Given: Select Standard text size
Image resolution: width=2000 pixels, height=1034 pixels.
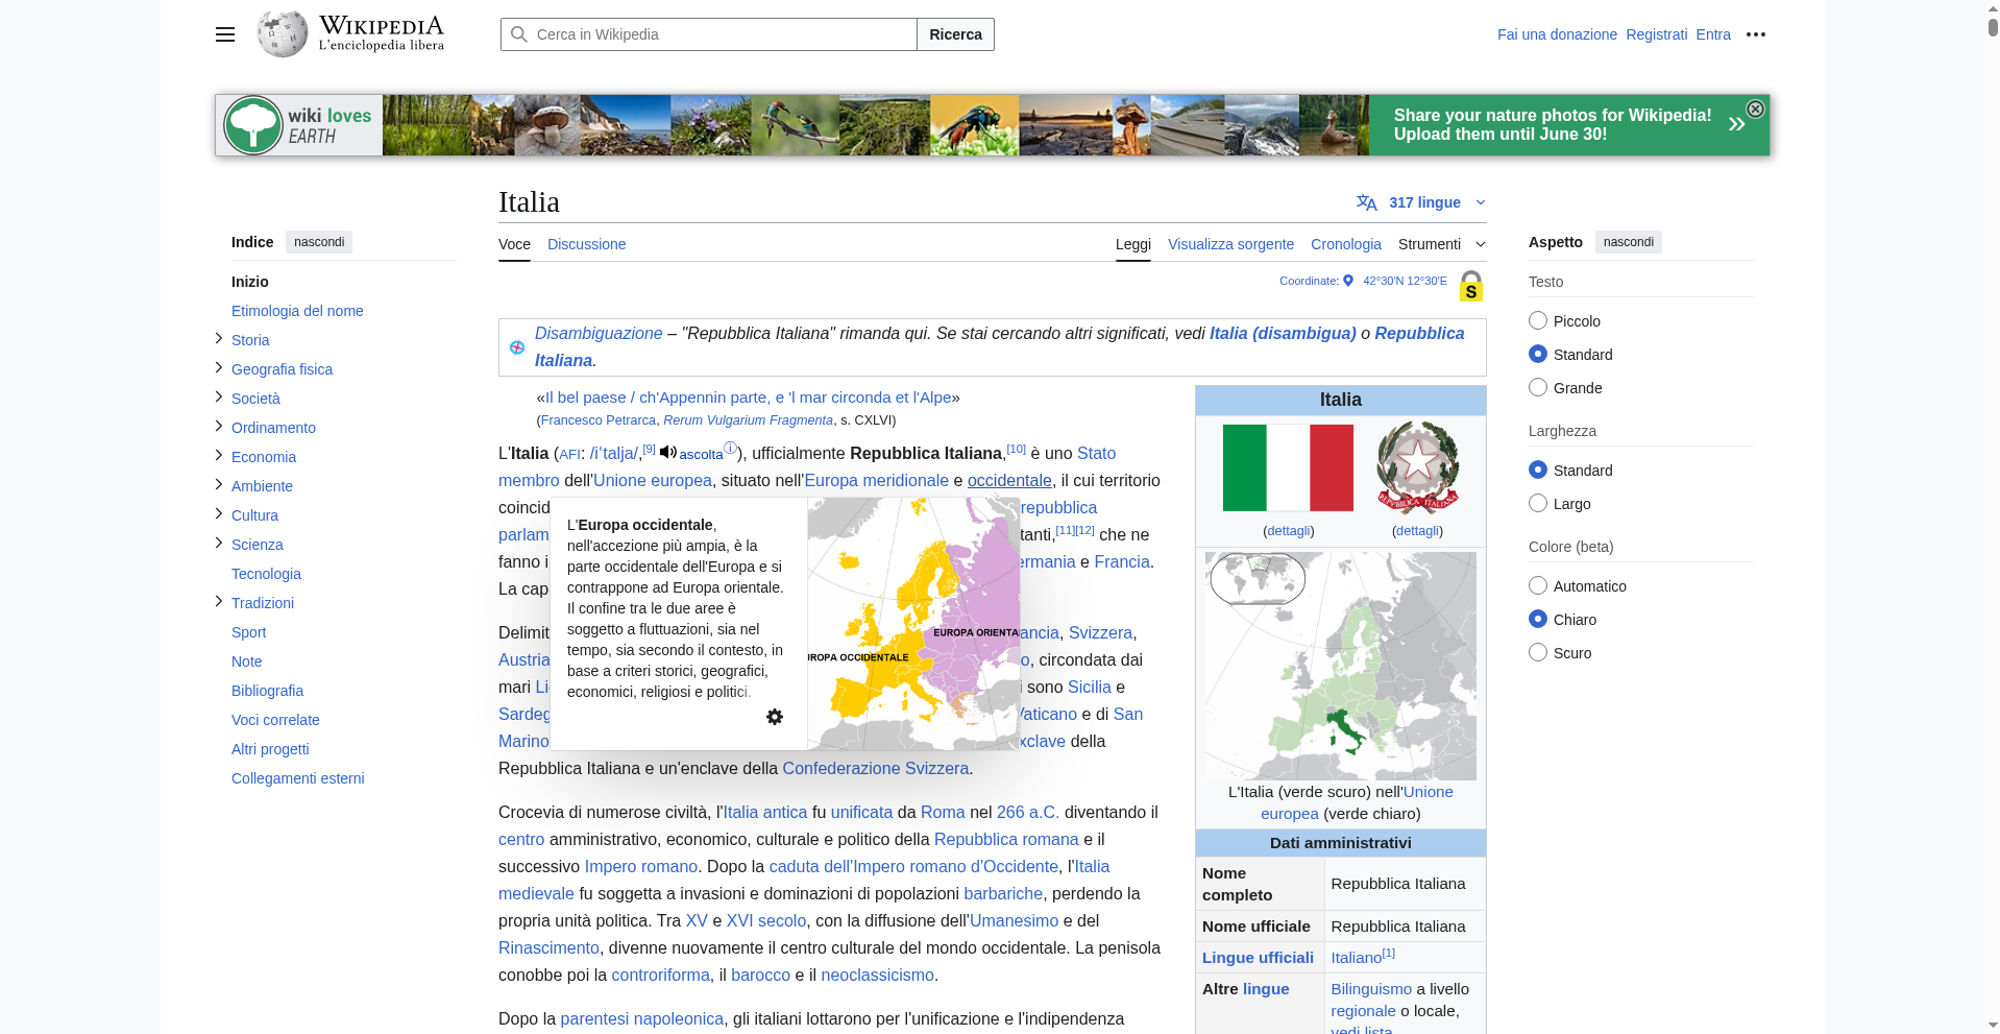Looking at the screenshot, I should click(1538, 354).
